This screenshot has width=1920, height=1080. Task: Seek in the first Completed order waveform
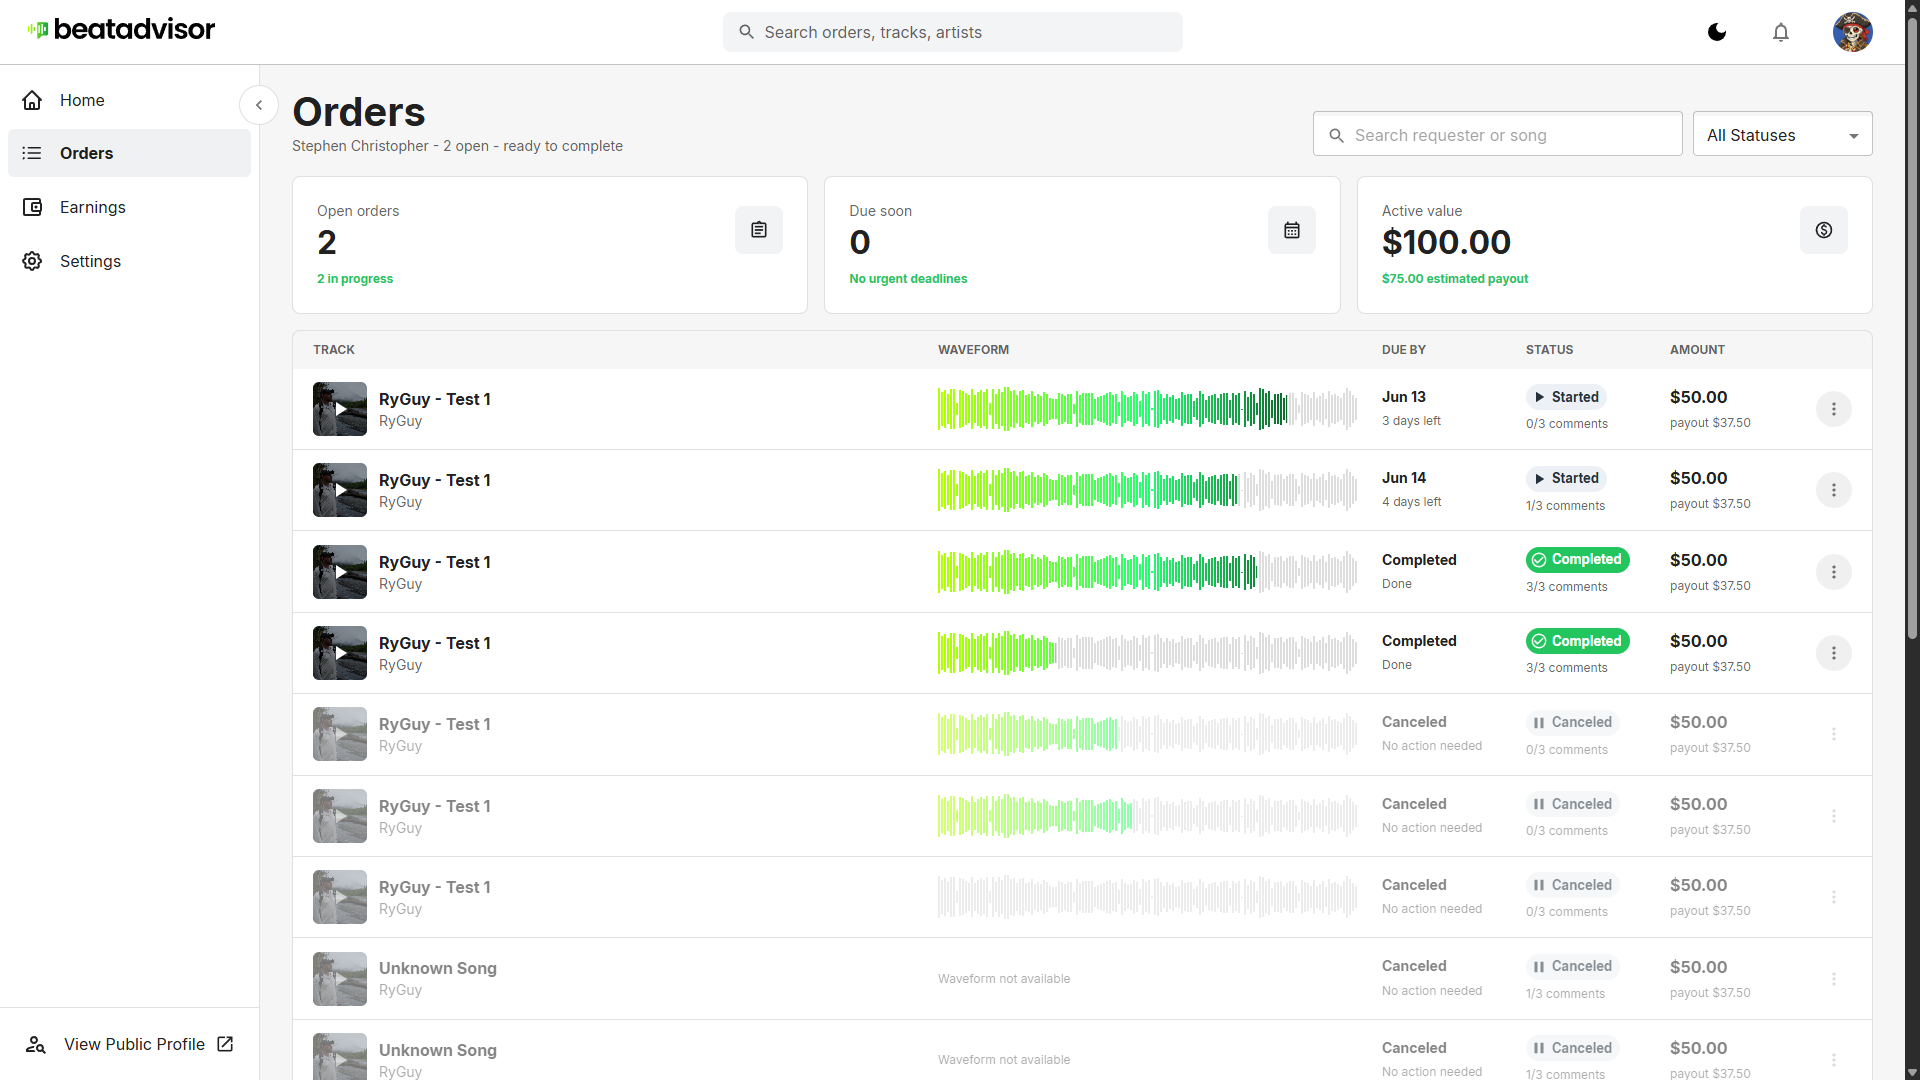click(1147, 572)
